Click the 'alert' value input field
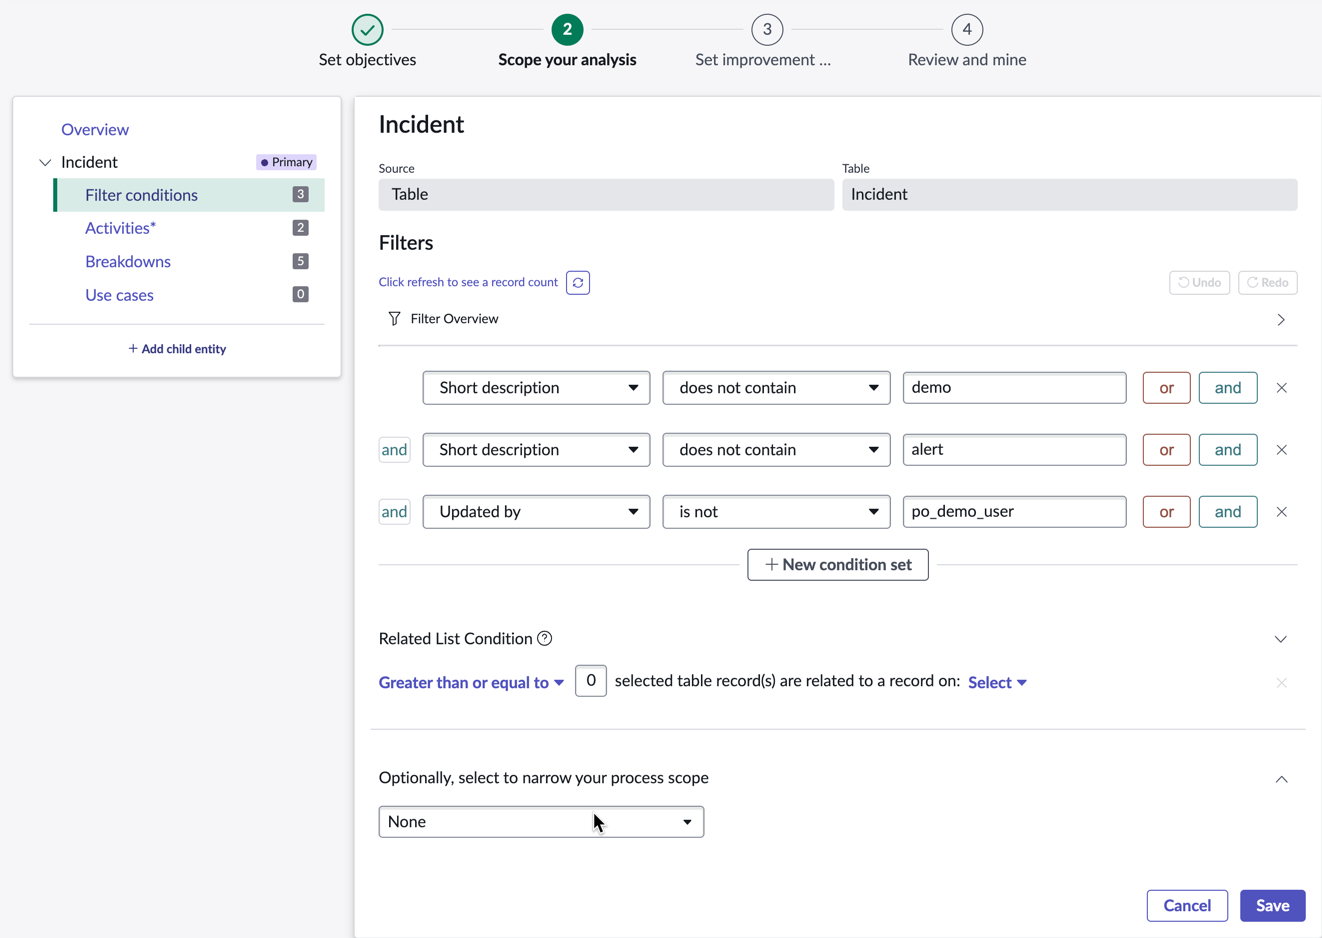The height and width of the screenshot is (938, 1322). pos(1014,450)
